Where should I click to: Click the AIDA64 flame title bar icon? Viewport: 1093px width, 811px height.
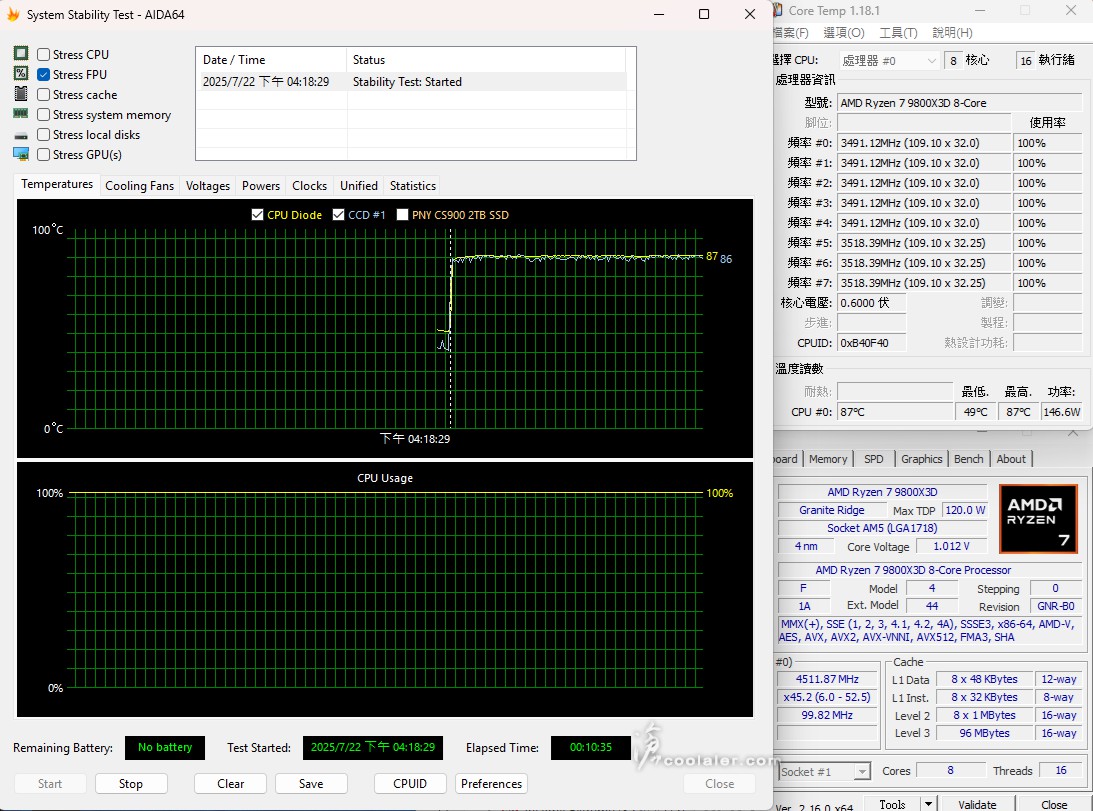(x=13, y=14)
